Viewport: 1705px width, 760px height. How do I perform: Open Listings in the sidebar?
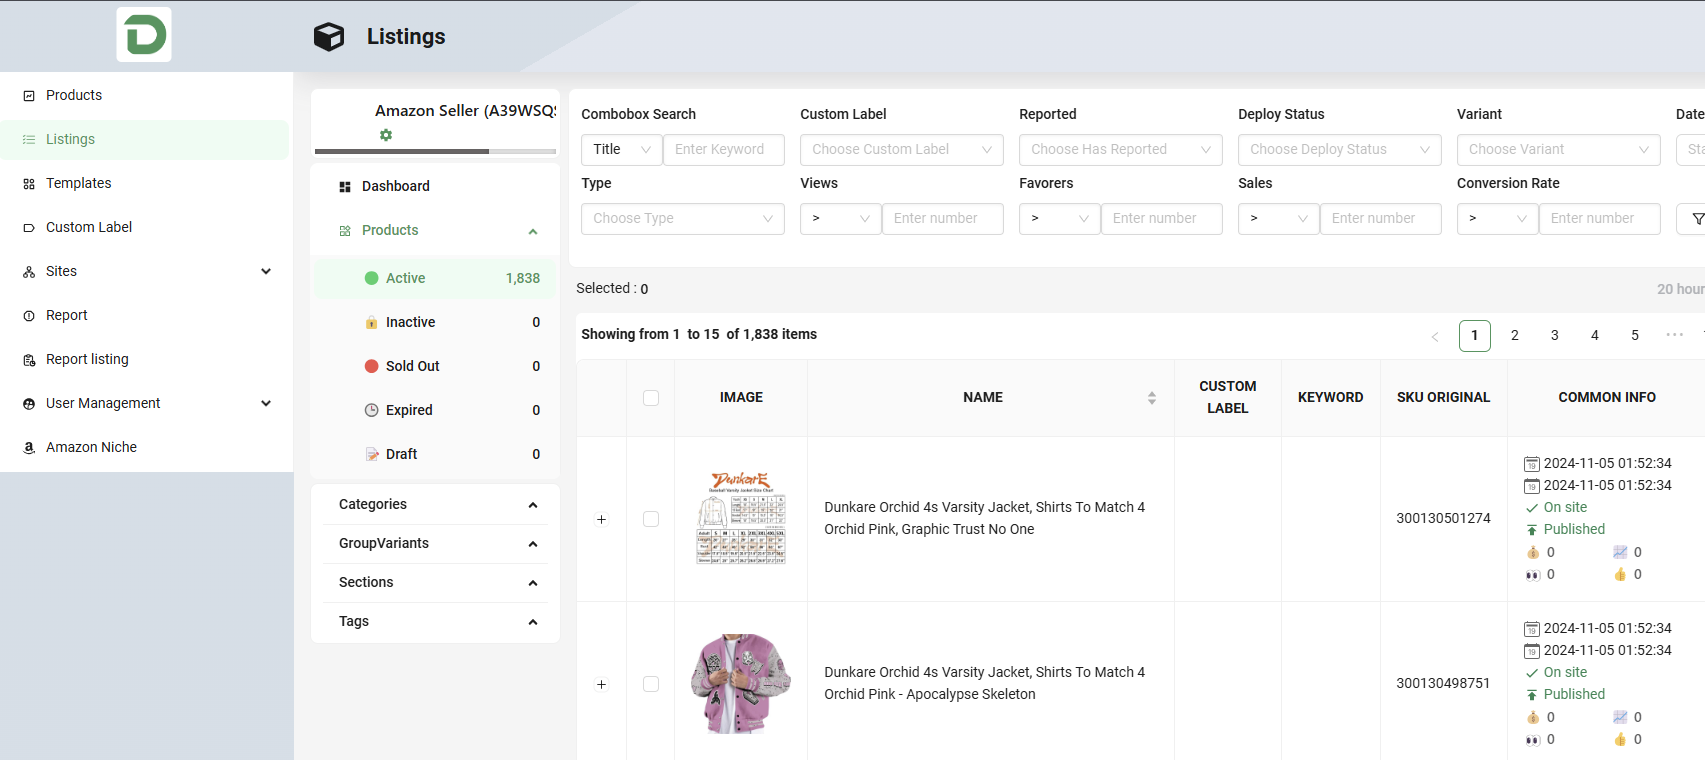145,140
